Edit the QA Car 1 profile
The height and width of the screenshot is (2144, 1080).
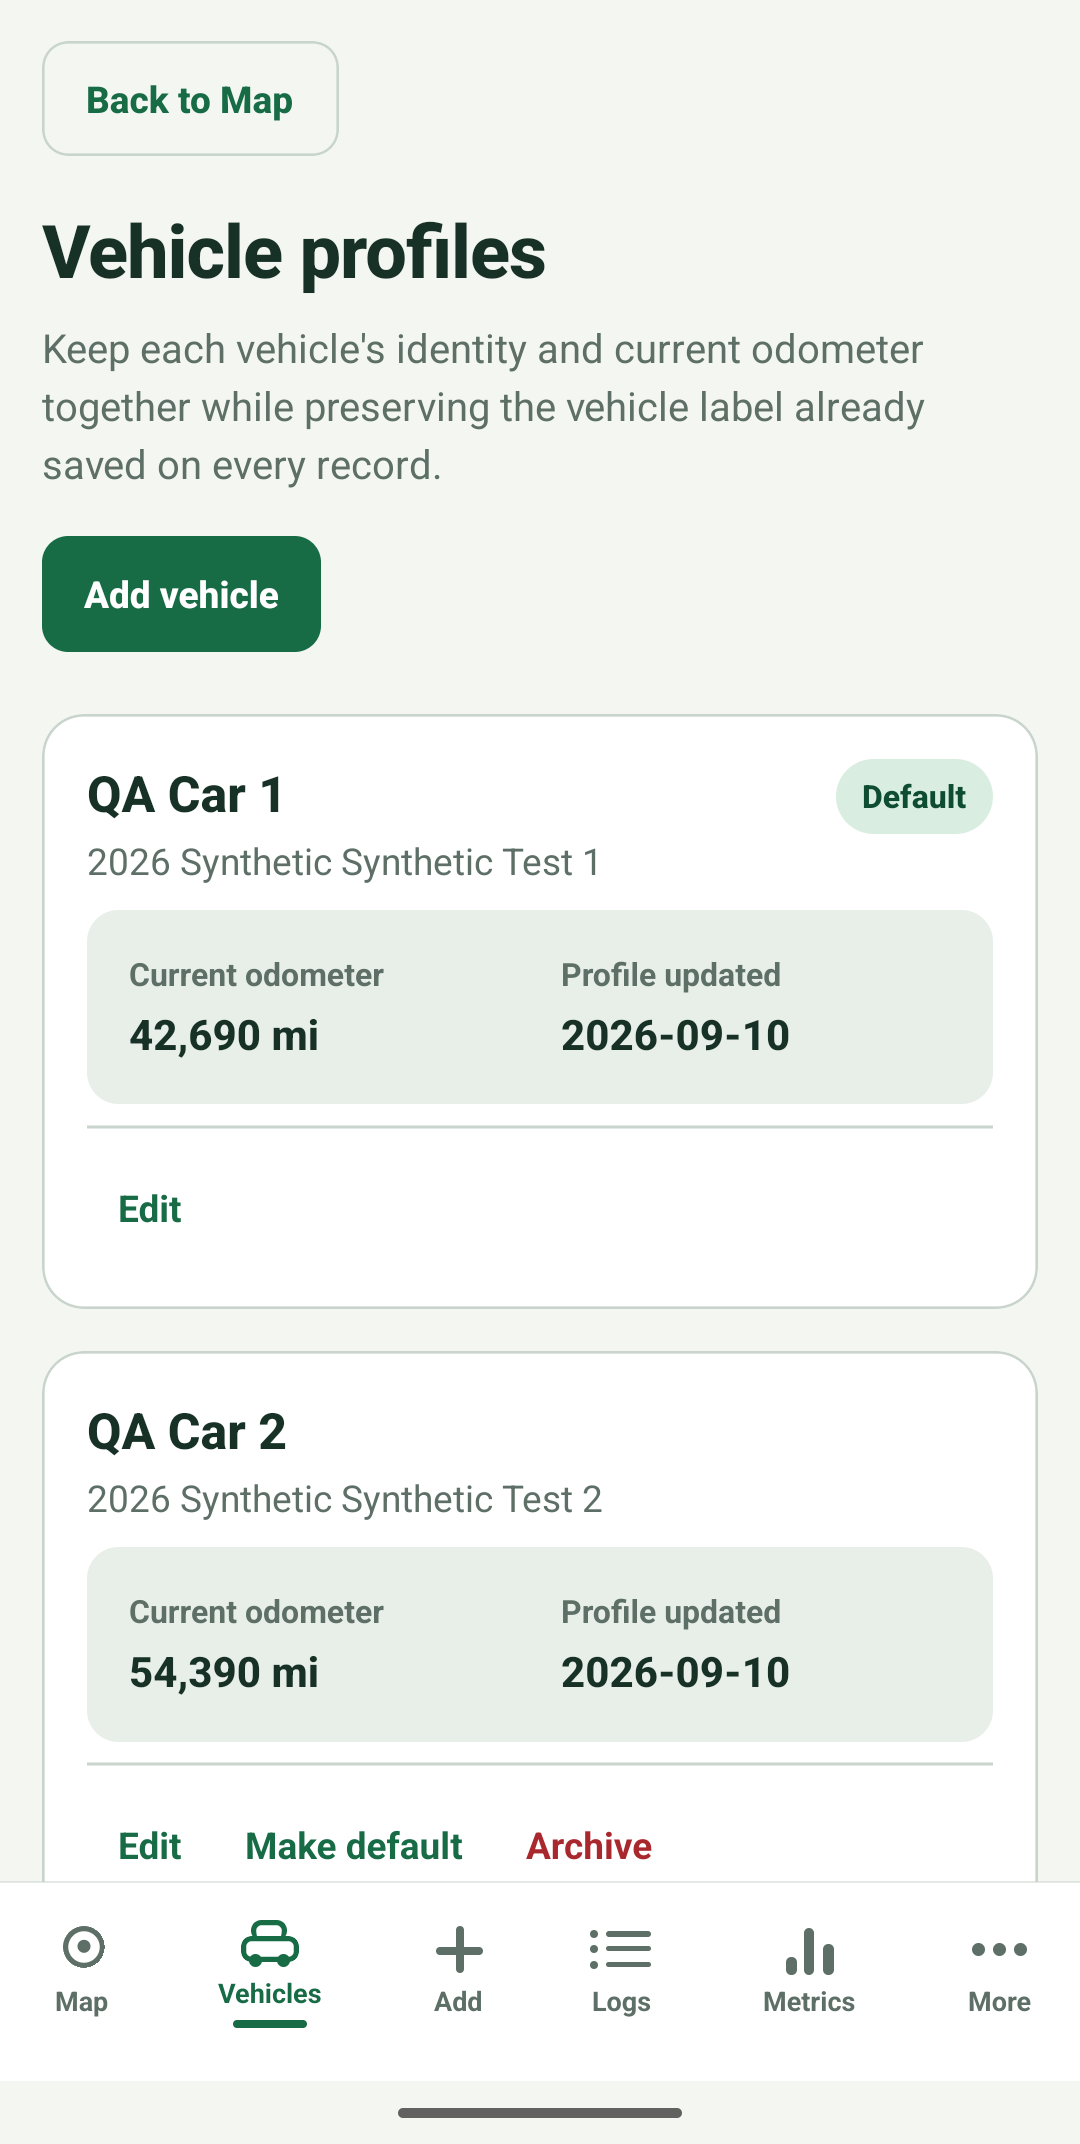(150, 1209)
